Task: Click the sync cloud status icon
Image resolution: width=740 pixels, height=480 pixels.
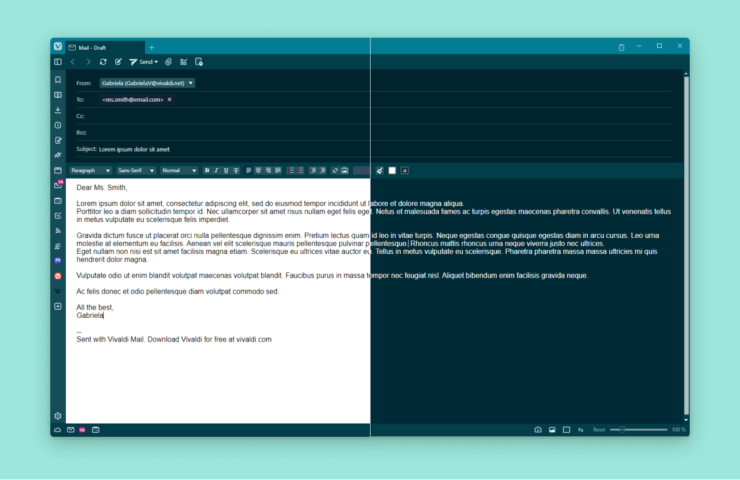Action: pyautogui.click(x=57, y=430)
